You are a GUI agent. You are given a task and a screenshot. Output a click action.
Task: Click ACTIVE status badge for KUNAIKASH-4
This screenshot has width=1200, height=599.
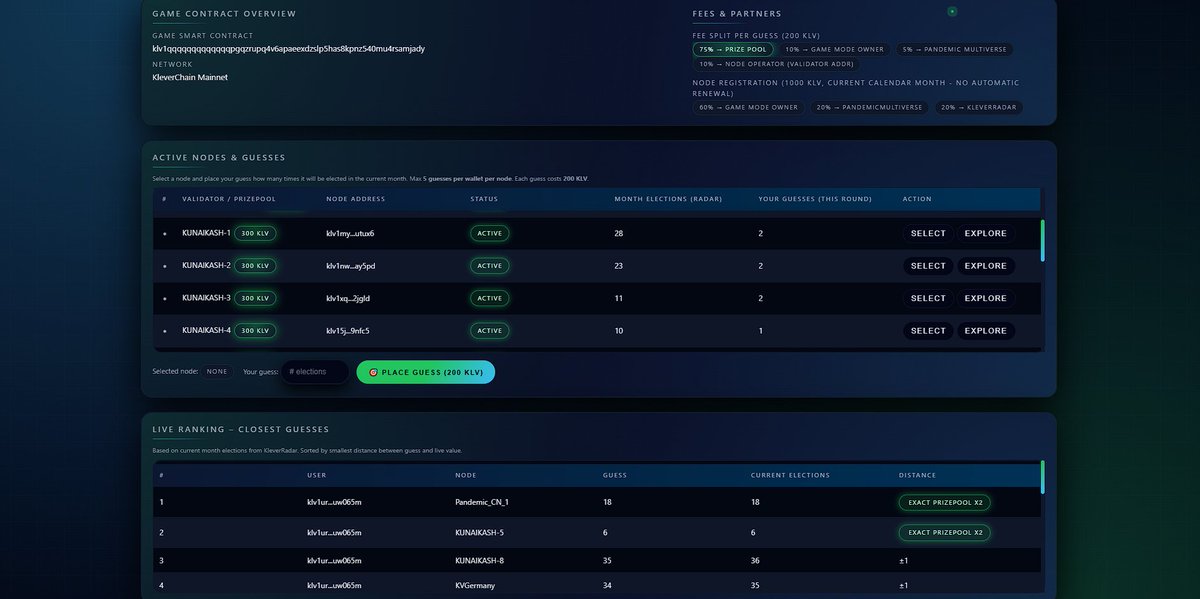(x=490, y=330)
